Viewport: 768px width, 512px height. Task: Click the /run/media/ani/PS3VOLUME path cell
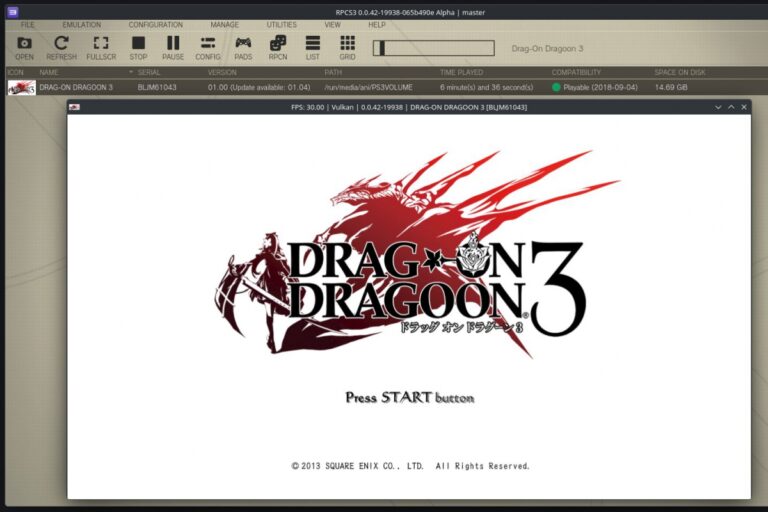tap(368, 87)
